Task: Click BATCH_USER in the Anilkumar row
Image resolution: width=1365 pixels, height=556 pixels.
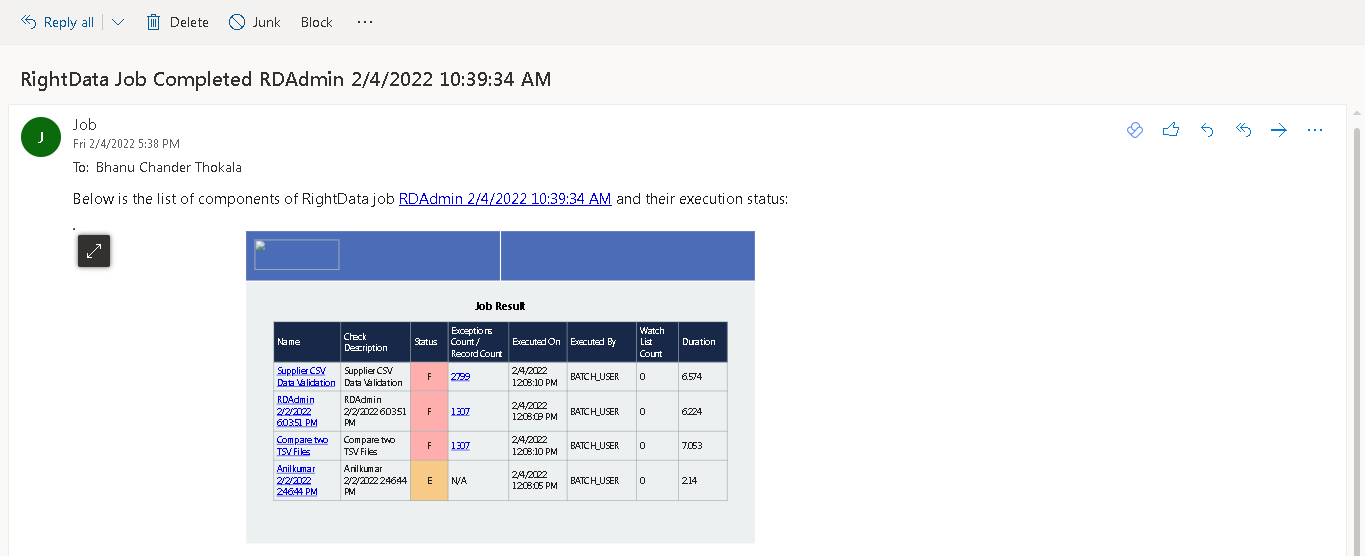Action: click(595, 480)
